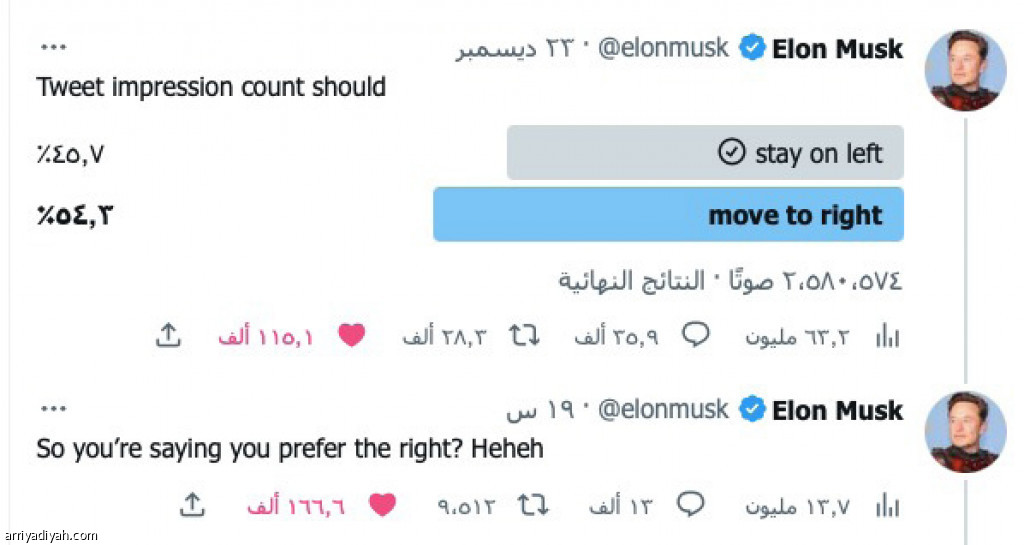Open reply on the second tweet
Image resolution: width=1024 pixels, height=545 pixels.
[x=690, y=506]
